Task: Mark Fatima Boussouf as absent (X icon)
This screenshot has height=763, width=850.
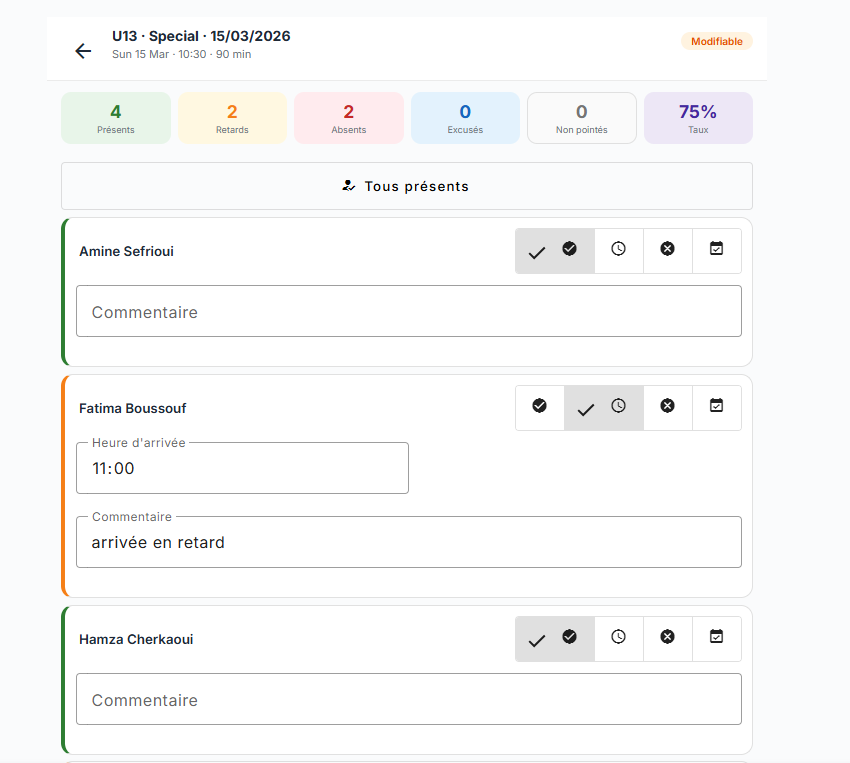Action: [667, 407]
